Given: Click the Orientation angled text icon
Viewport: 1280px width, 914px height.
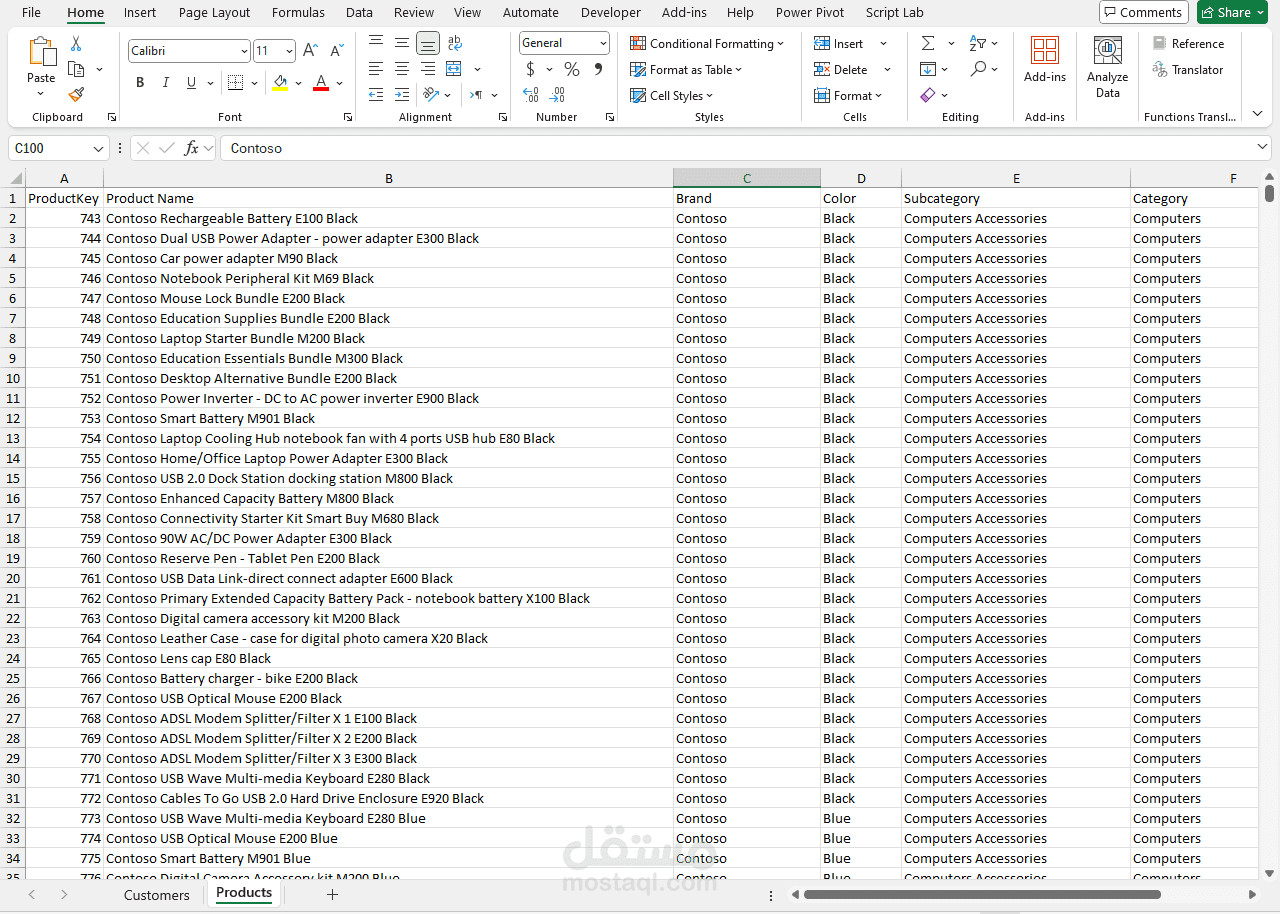Looking at the screenshot, I should click(431, 95).
